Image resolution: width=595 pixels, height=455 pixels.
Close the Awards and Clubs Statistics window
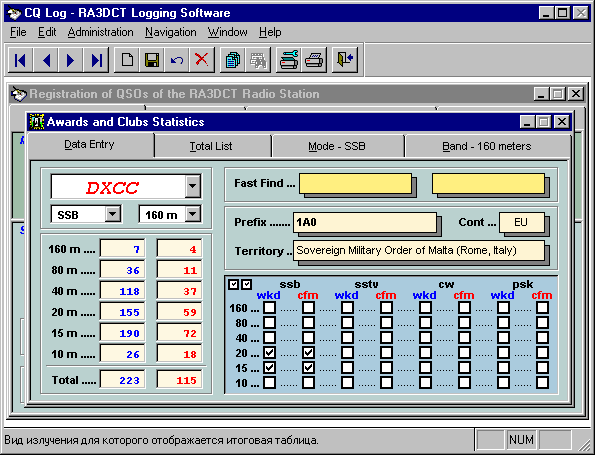coord(561,122)
